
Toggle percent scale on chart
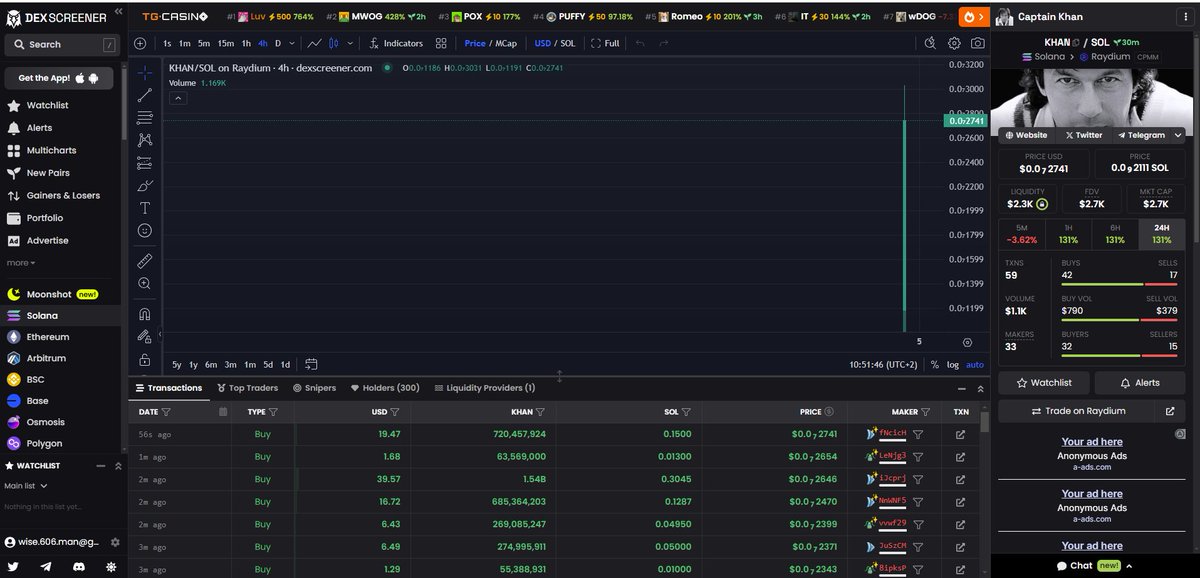935,365
